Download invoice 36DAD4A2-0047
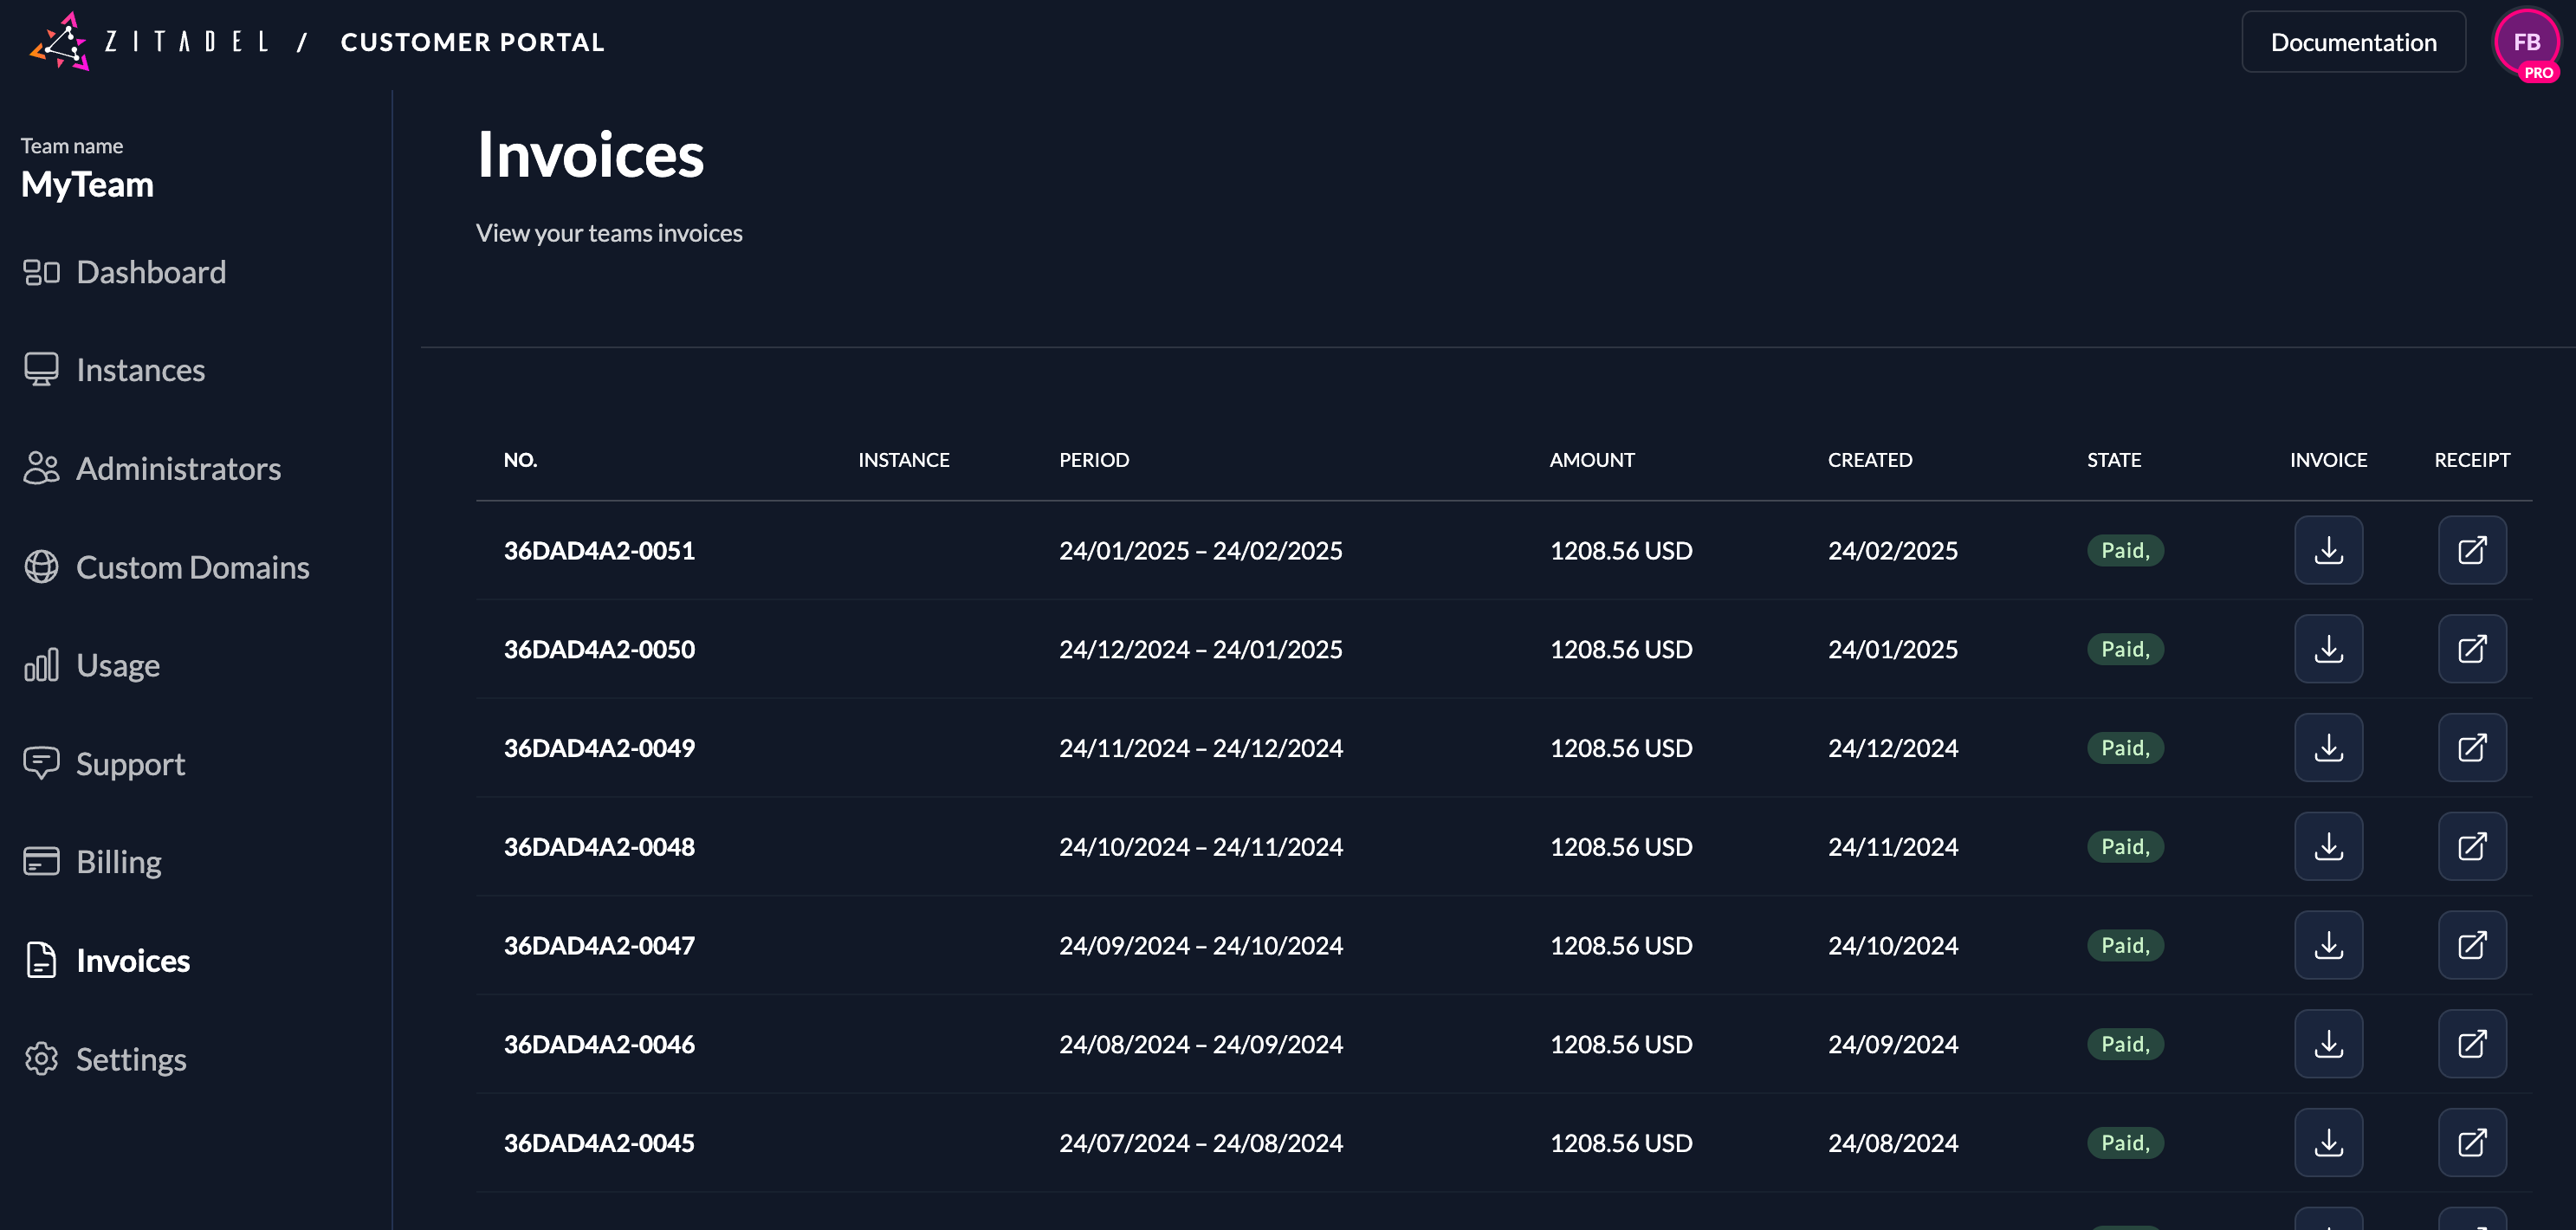Screen dimensions: 2576x1230 coord(2329,944)
